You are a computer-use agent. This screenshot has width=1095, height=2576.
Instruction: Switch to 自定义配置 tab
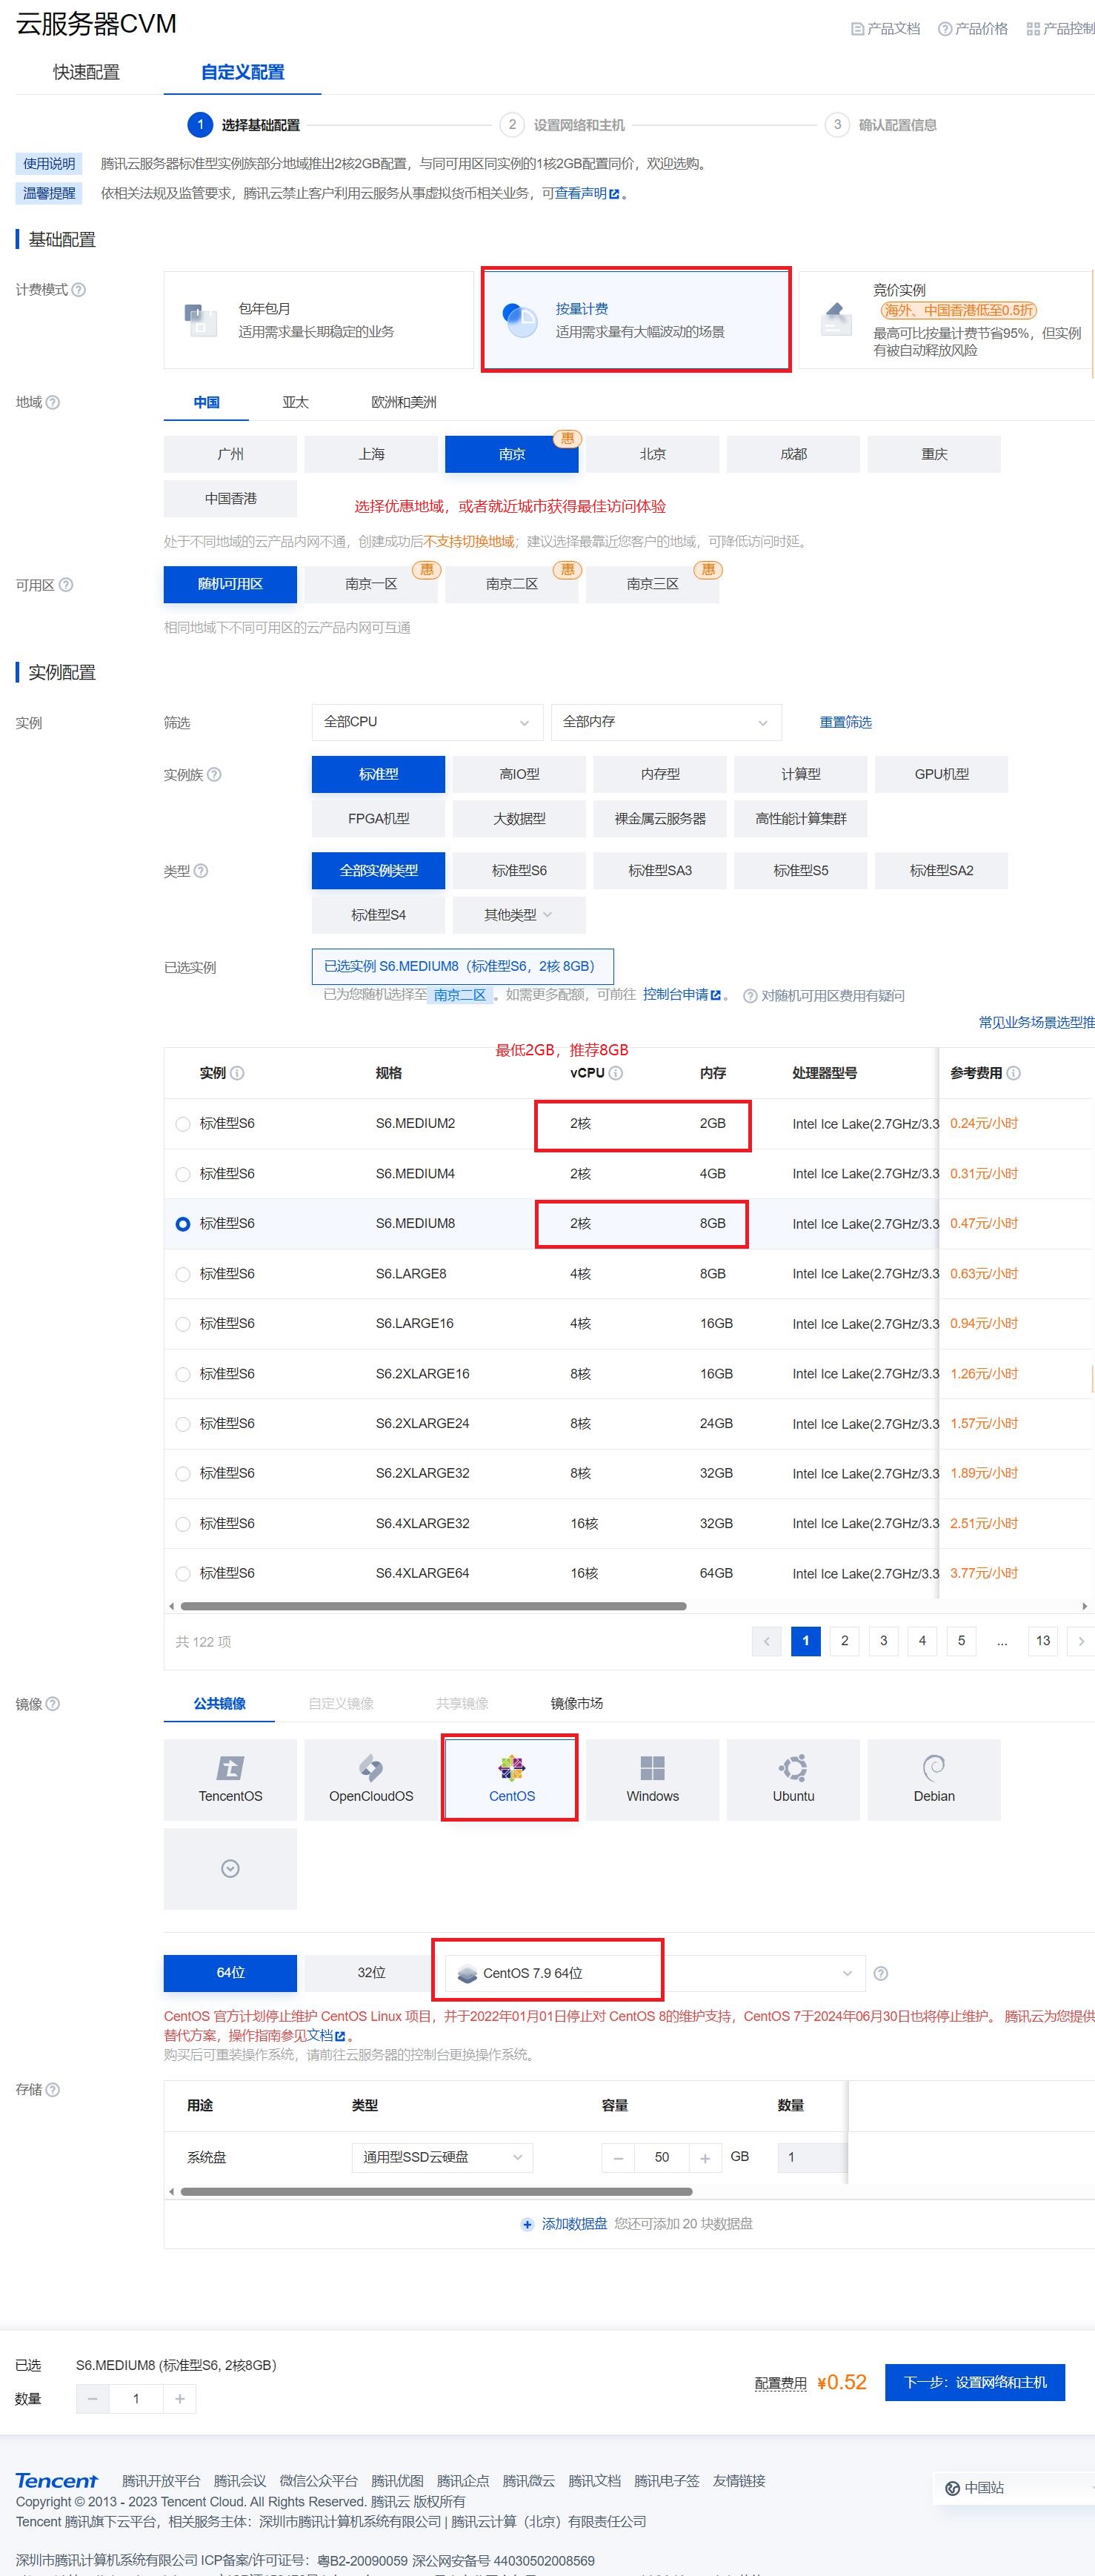coord(242,72)
